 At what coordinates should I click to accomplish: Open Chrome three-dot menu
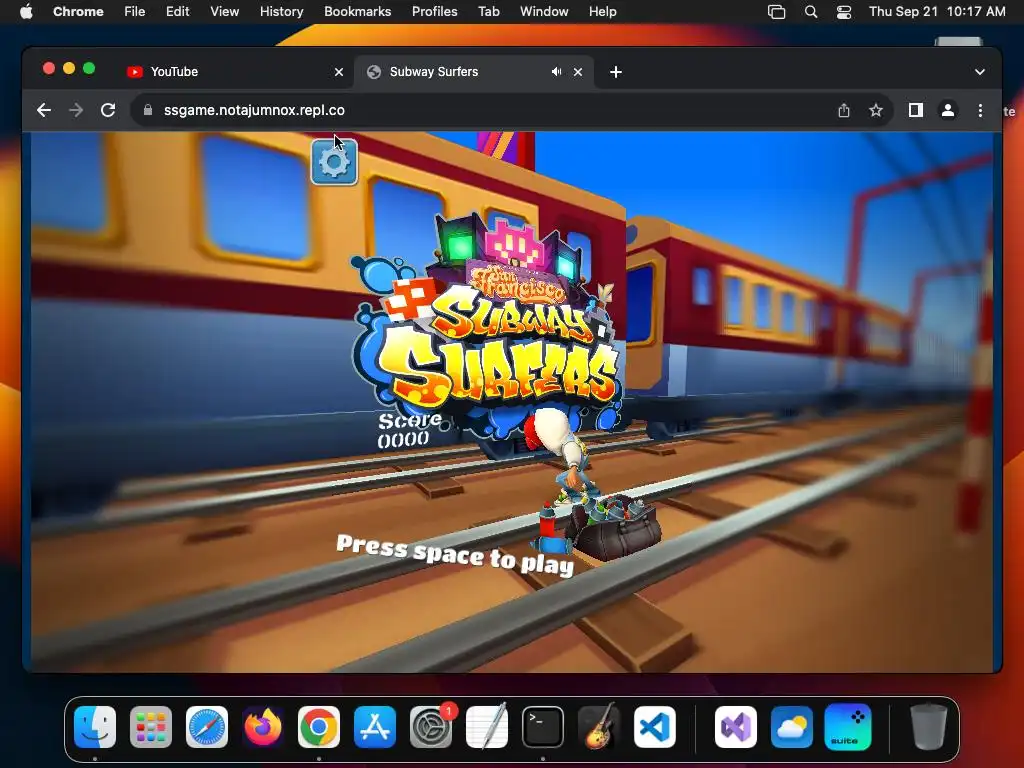(x=980, y=110)
